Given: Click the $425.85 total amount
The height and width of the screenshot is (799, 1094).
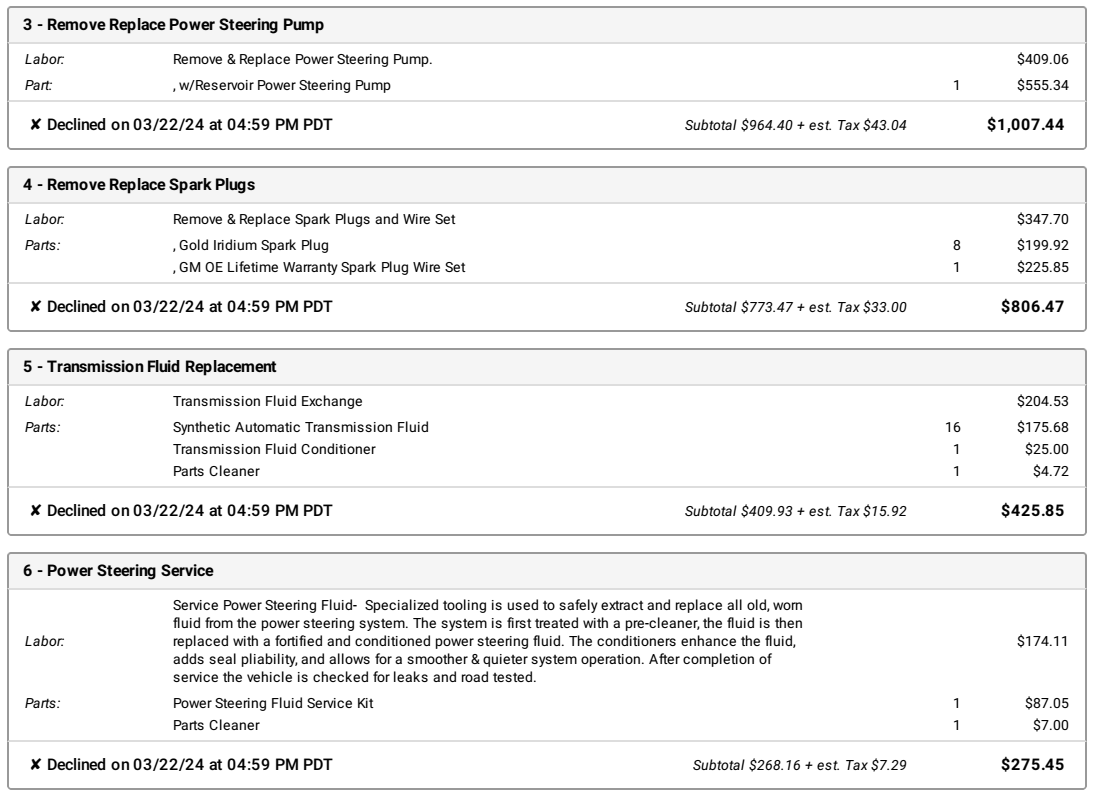Looking at the screenshot, I should pyautogui.click(x=1032, y=511).
